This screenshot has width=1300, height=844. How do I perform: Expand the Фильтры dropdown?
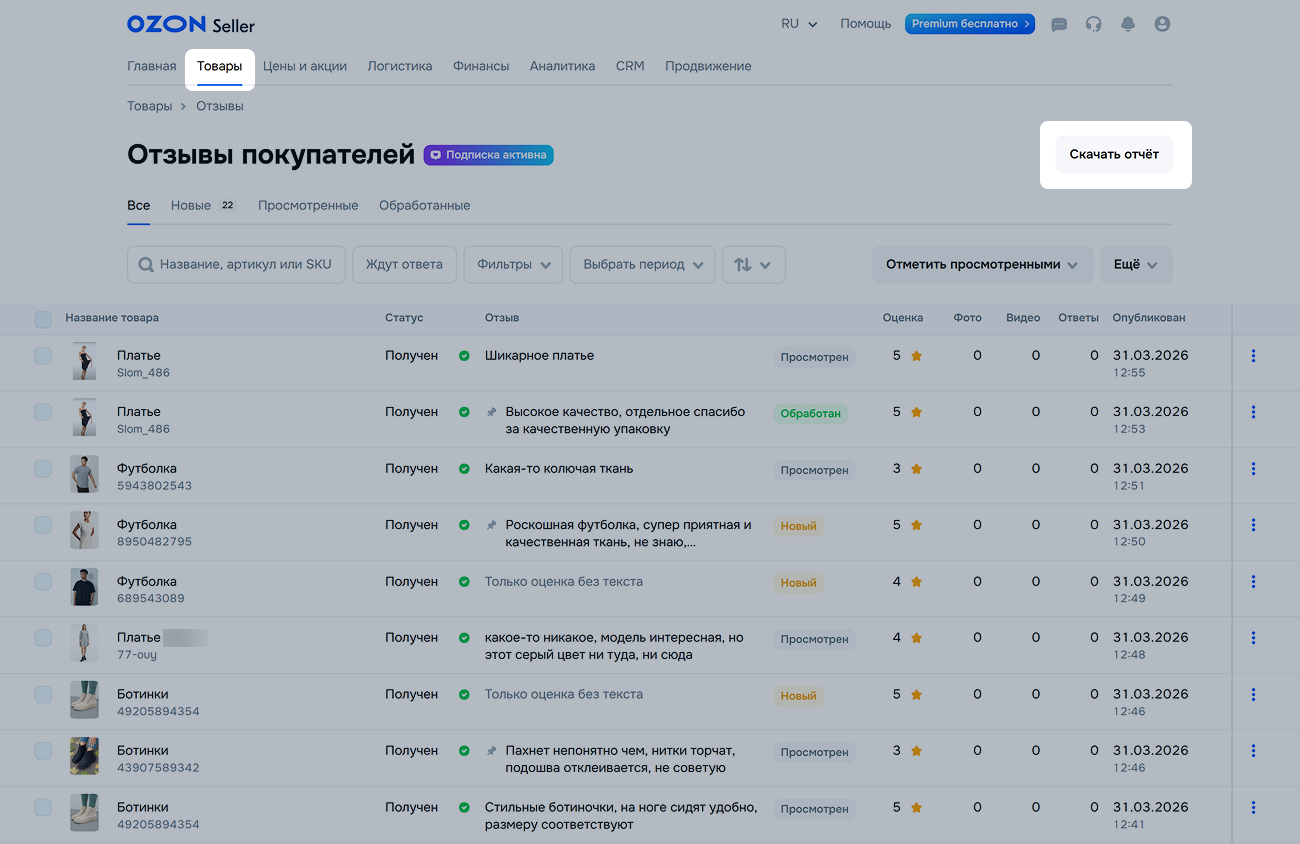click(513, 265)
